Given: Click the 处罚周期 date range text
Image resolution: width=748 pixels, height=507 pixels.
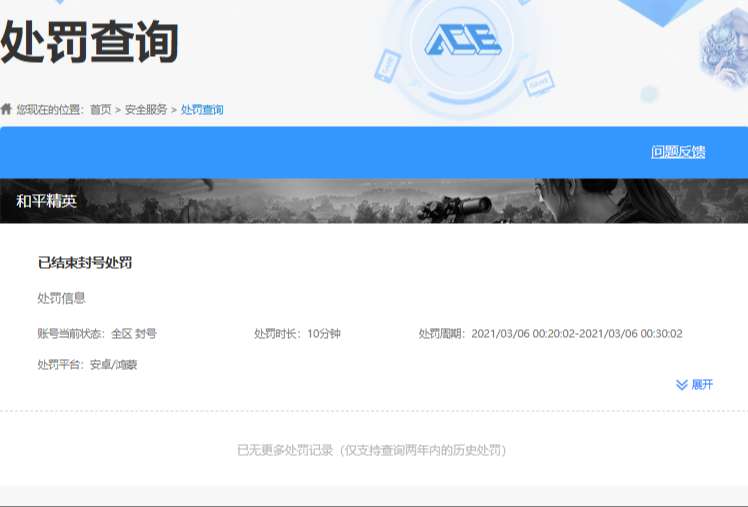Looking at the screenshot, I should pos(551,333).
